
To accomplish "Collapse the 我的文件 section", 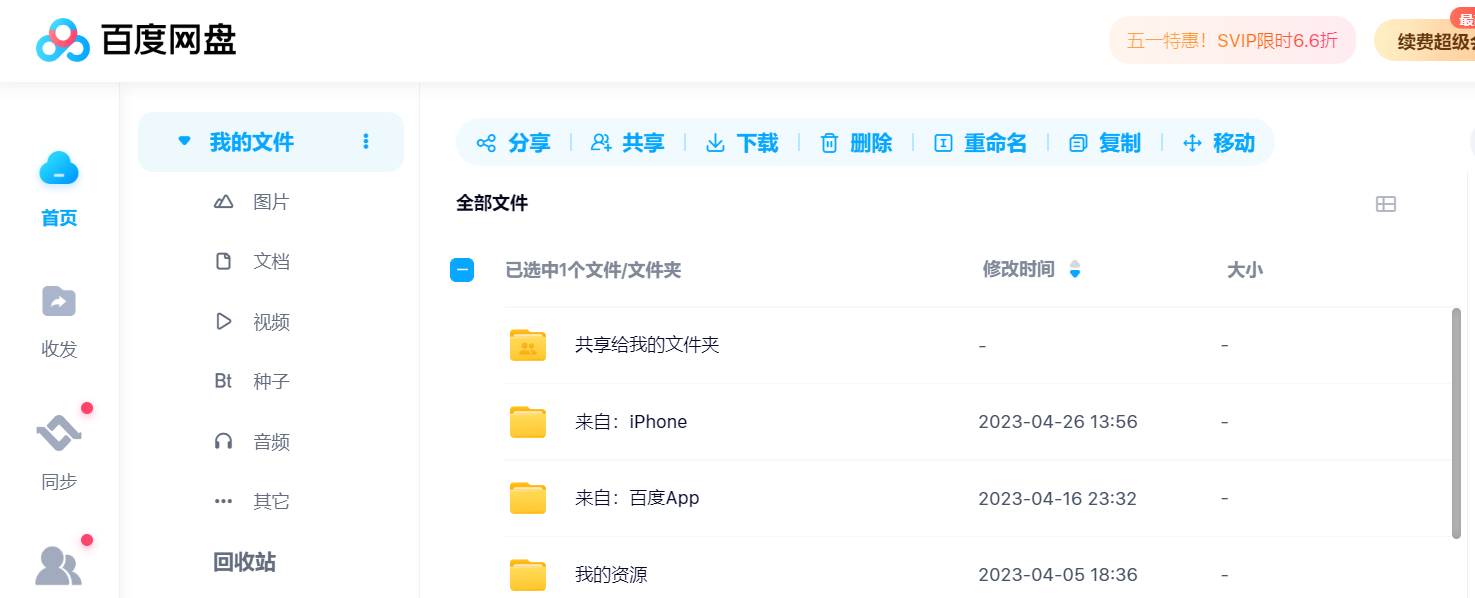I will click(183, 141).
